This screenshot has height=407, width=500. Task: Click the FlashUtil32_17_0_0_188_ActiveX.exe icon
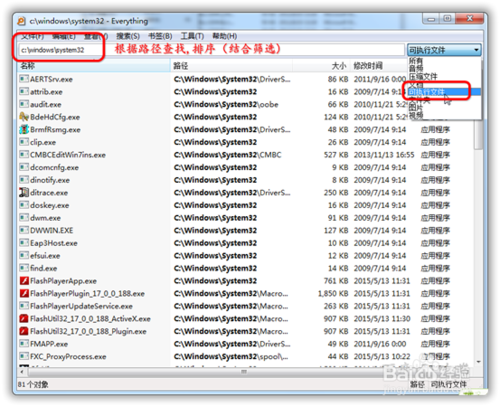(24, 319)
